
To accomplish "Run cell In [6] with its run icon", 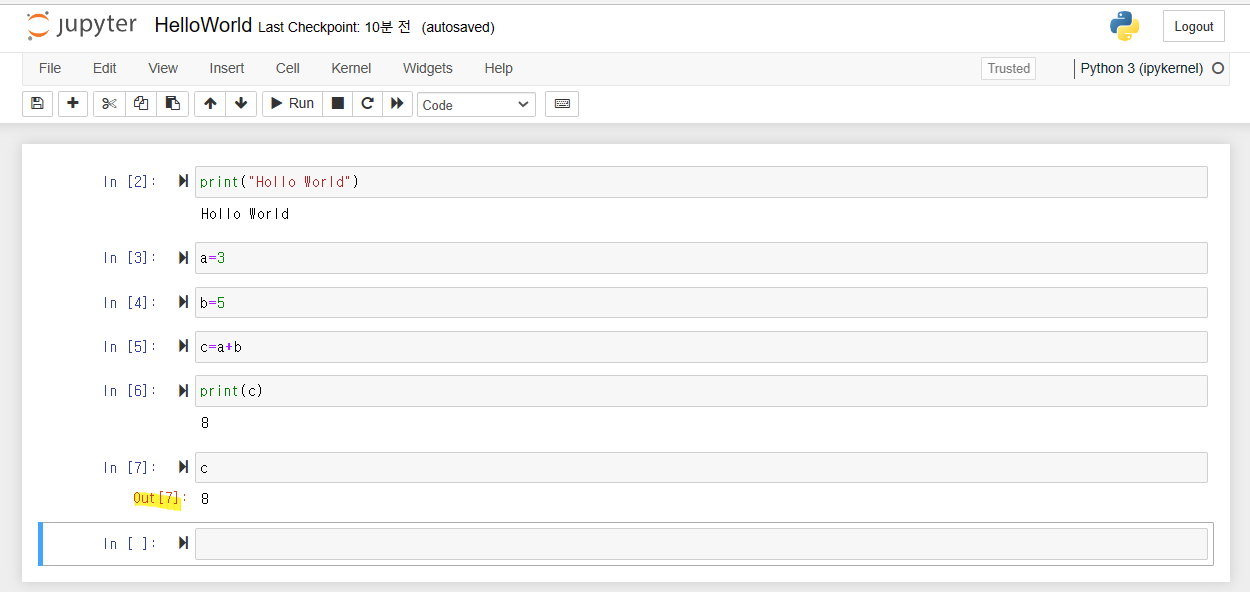I will (183, 390).
